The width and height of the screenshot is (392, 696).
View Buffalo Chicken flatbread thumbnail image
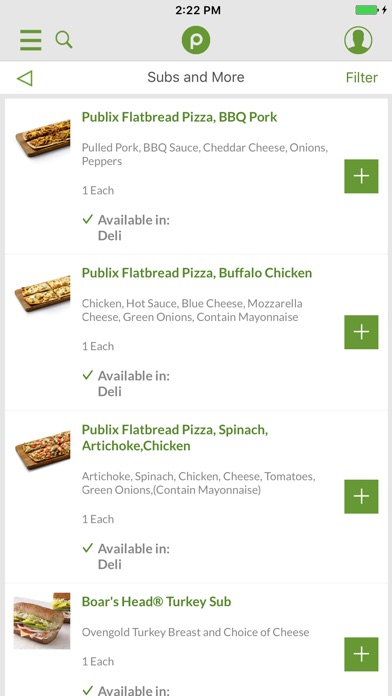tap(43, 293)
